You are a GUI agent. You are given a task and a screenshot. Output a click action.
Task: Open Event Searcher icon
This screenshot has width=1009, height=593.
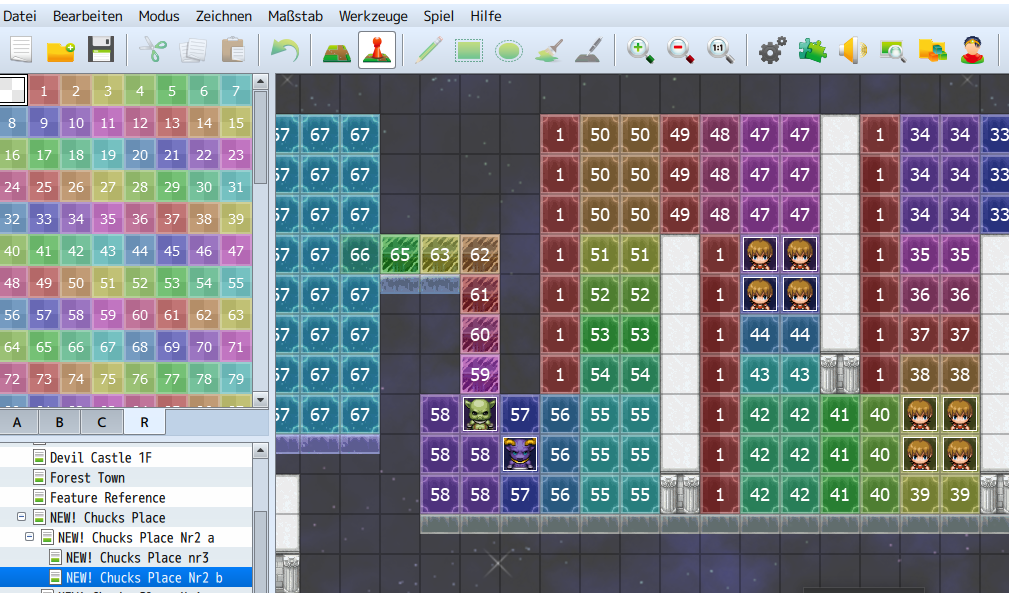tap(893, 50)
